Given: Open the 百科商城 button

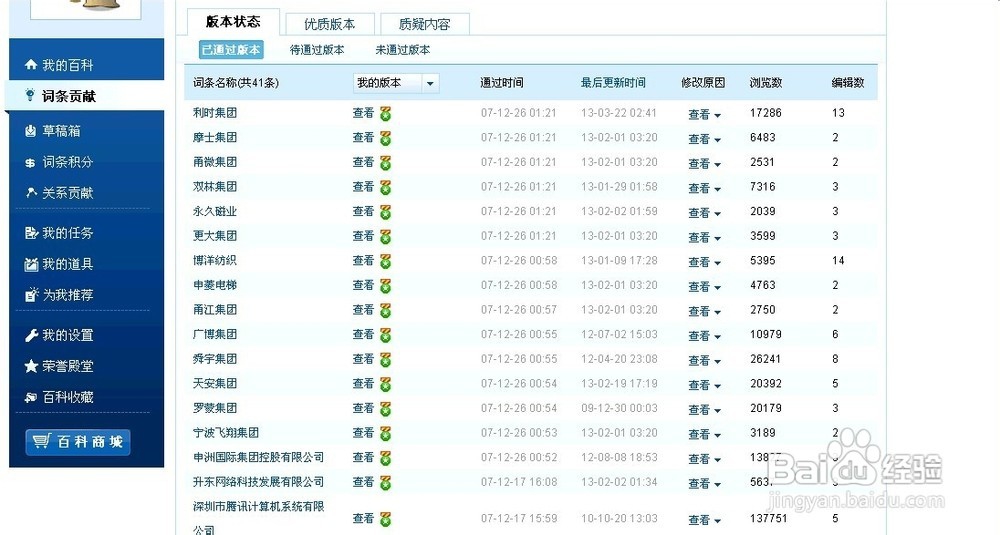Looking at the screenshot, I should coord(78,442).
